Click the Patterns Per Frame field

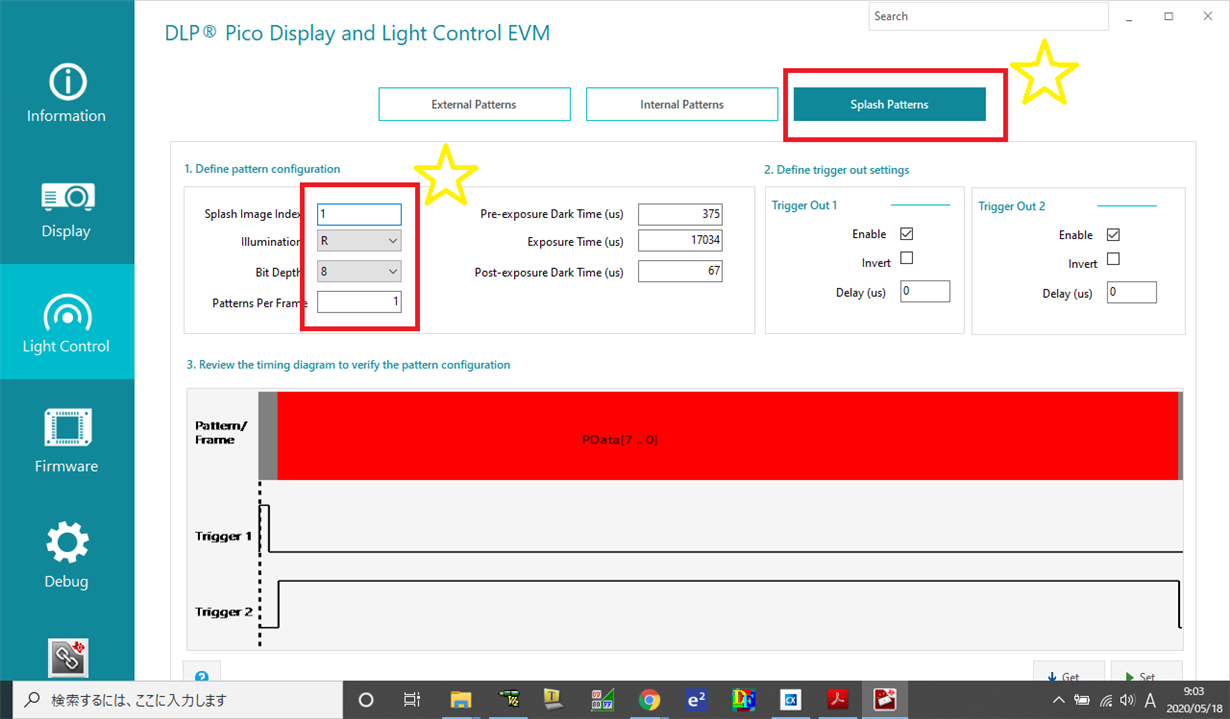(359, 301)
